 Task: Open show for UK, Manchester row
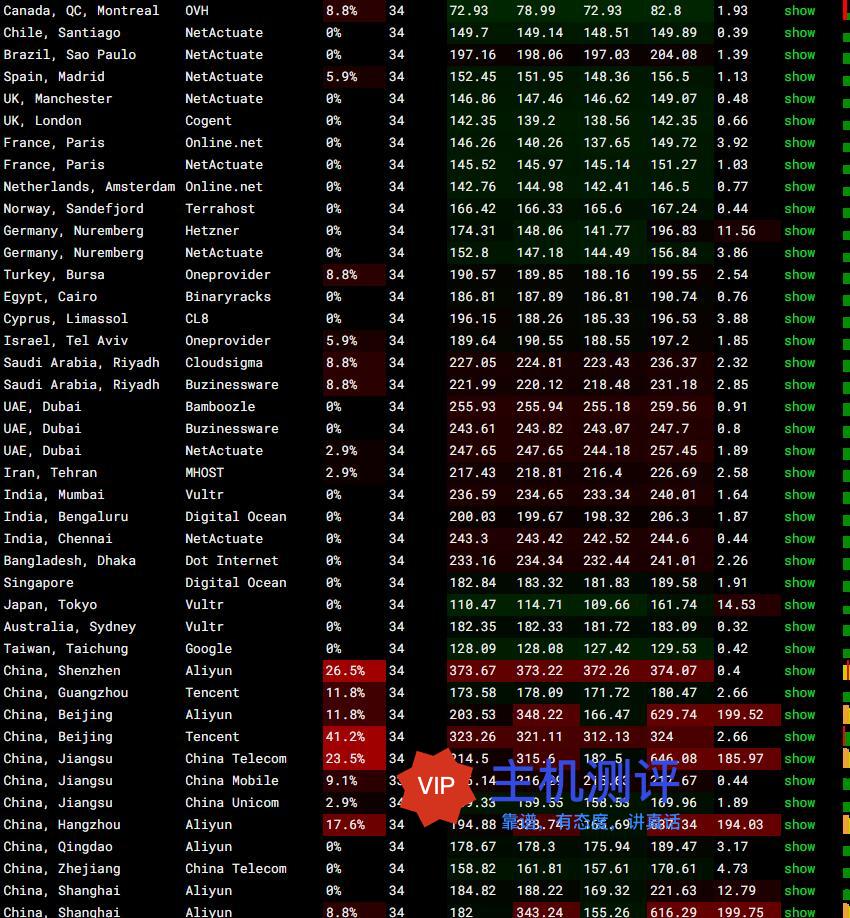click(x=800, y=99)
